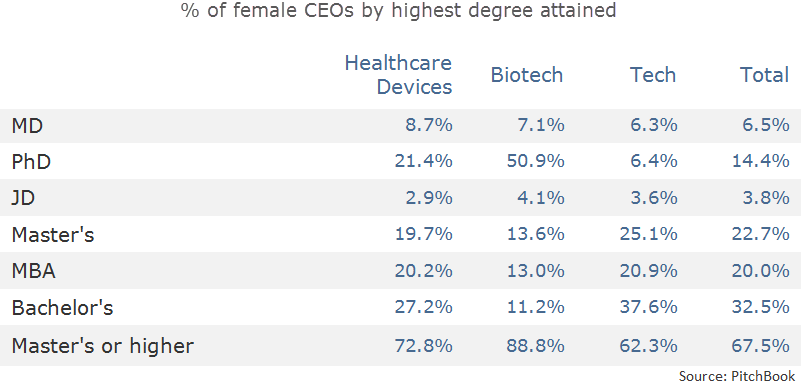This screenshot has width=801, height=383.
Task: Select the Total column header
Action: click(x=765, y=75)
